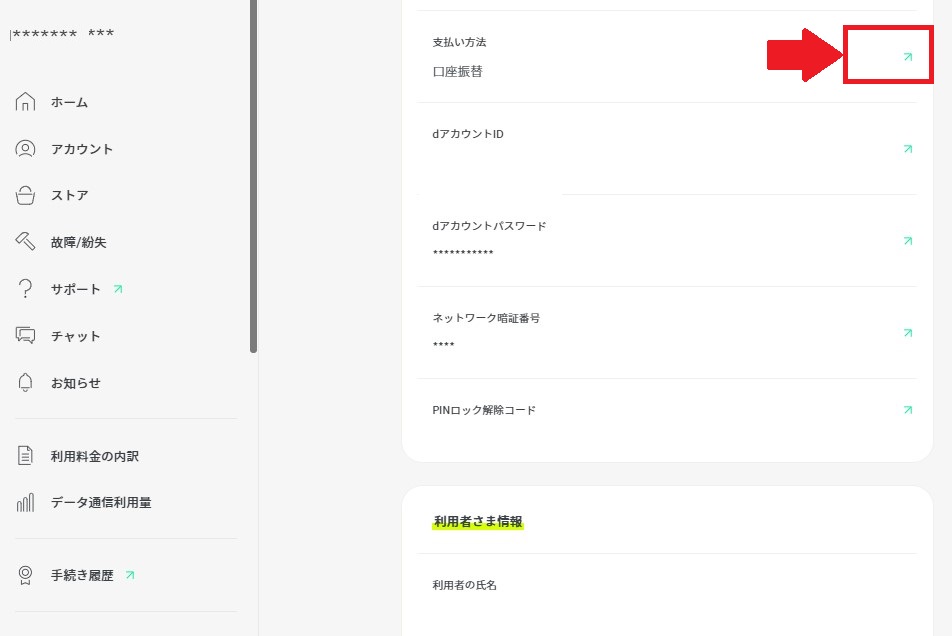Click the procedure history badge icon
The height and width of the screenshot is (636, 952).
(x=26, y=575)
